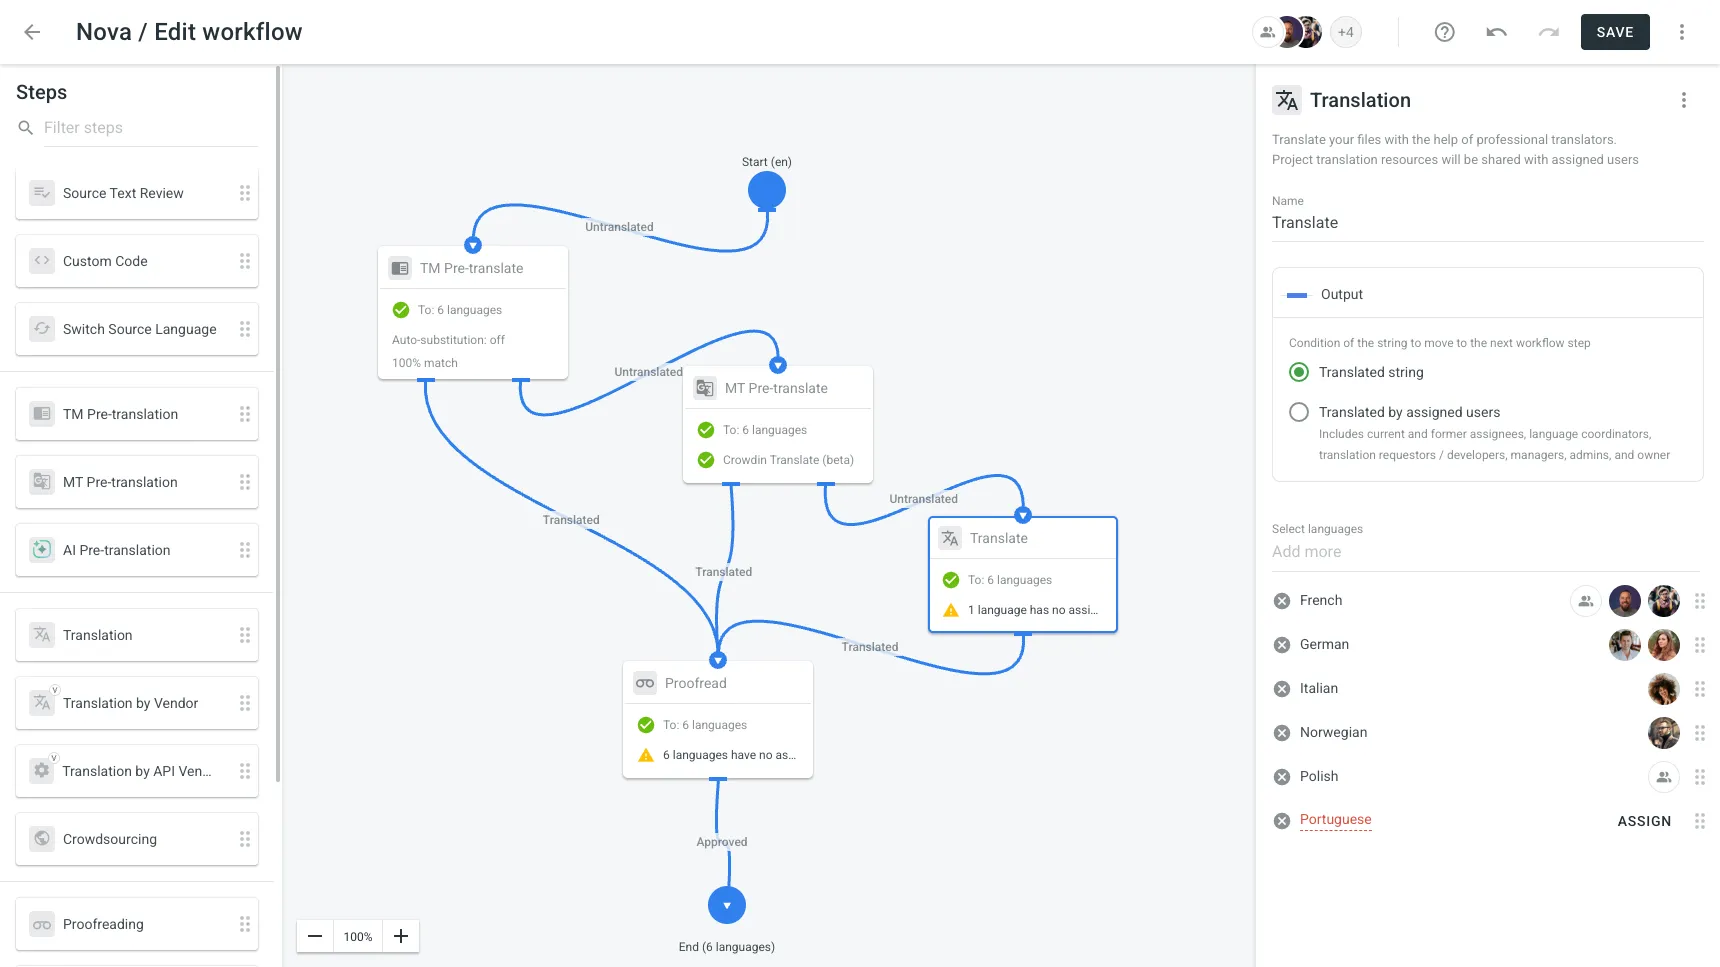Select the Translated string condition
This screenshot has width=1720, height=967.
coord(1298,371)
